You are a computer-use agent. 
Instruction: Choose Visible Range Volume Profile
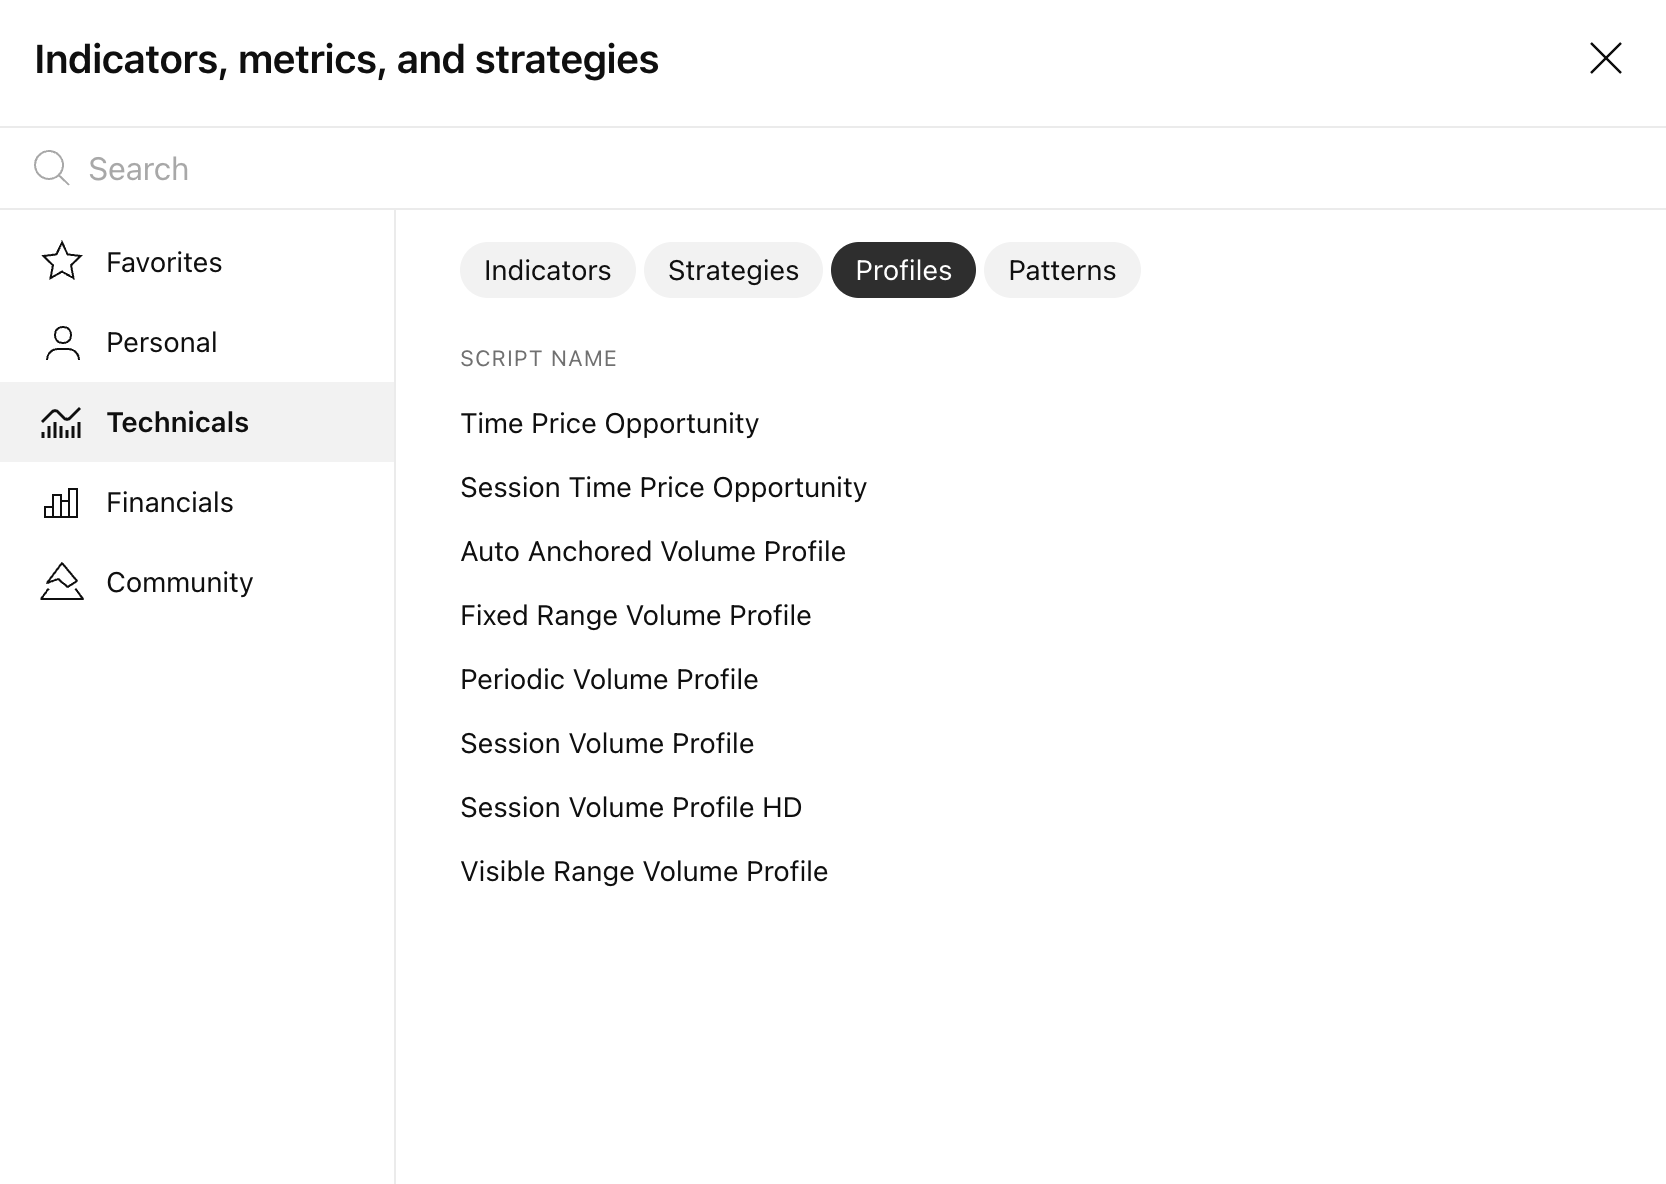pos(644,872)
